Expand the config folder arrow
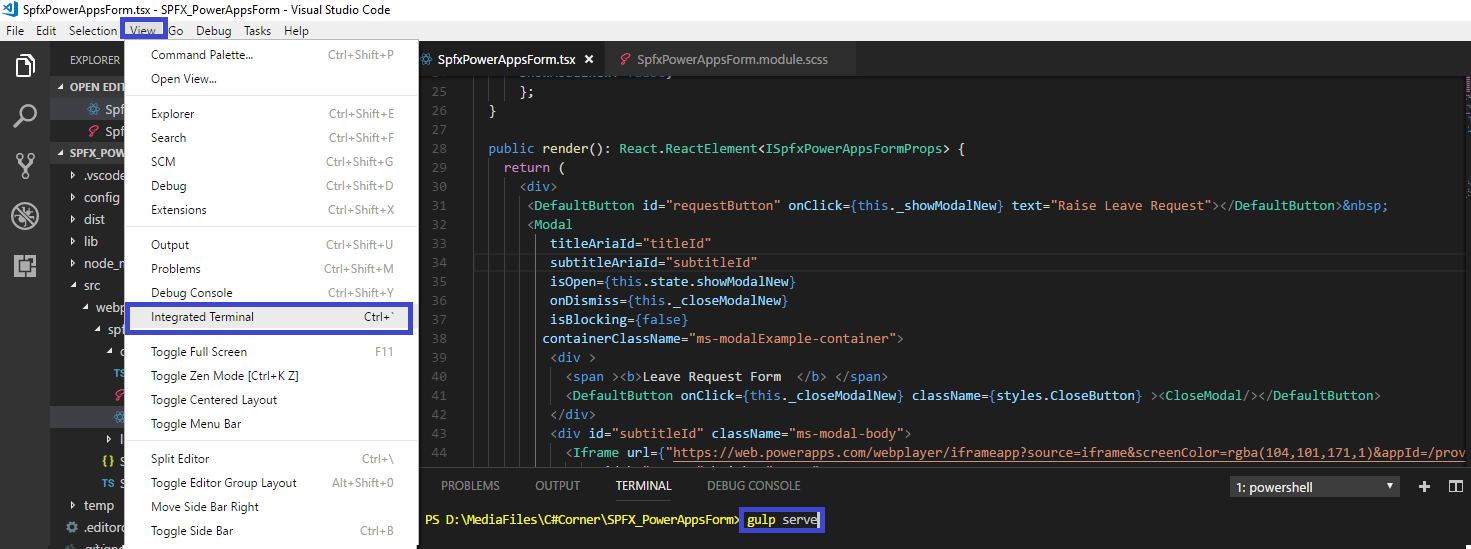The image size is (1471, 549). point(73,197)
